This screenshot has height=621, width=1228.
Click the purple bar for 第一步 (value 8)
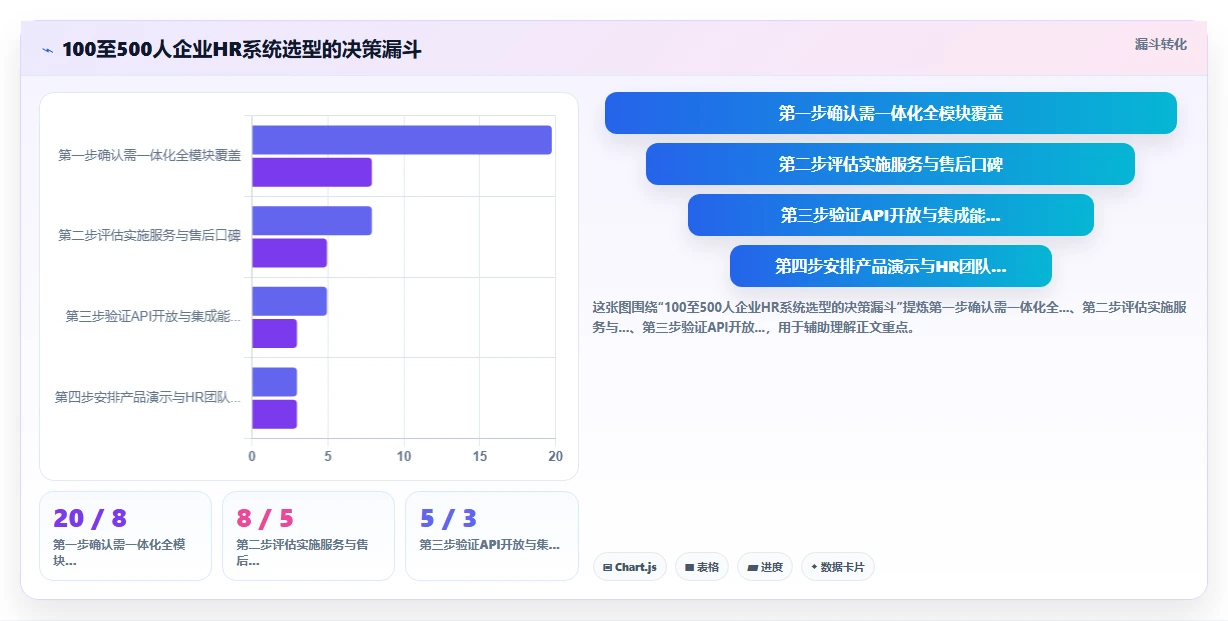[311, 172]
